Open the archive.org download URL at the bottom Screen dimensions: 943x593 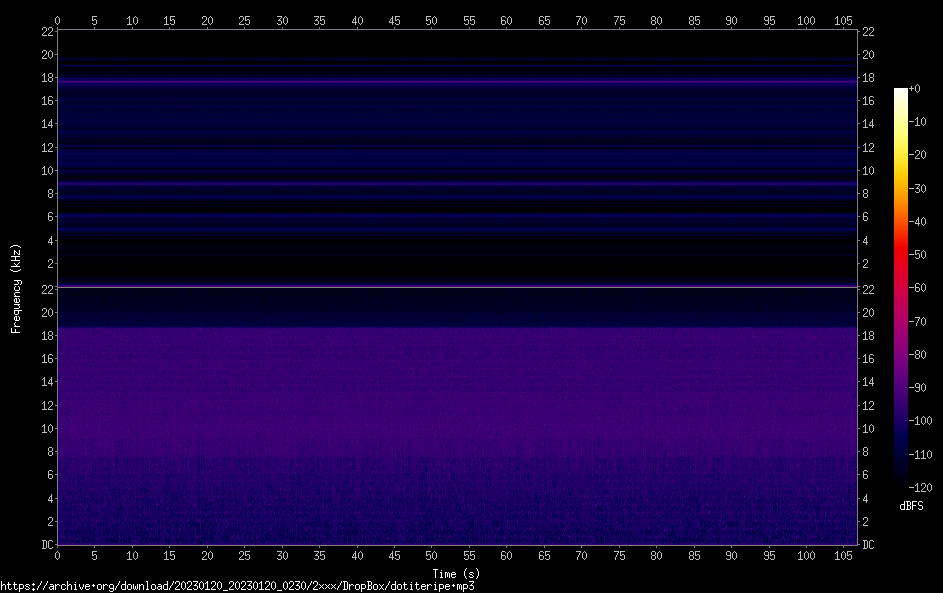pos(237,586)
